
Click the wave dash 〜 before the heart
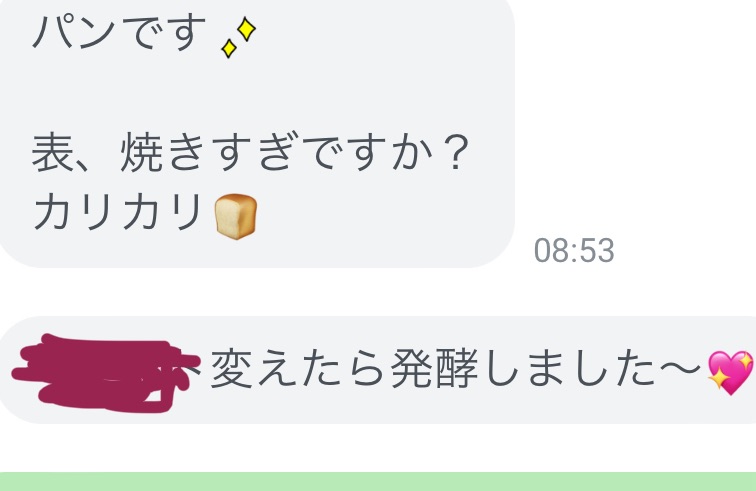678,369
